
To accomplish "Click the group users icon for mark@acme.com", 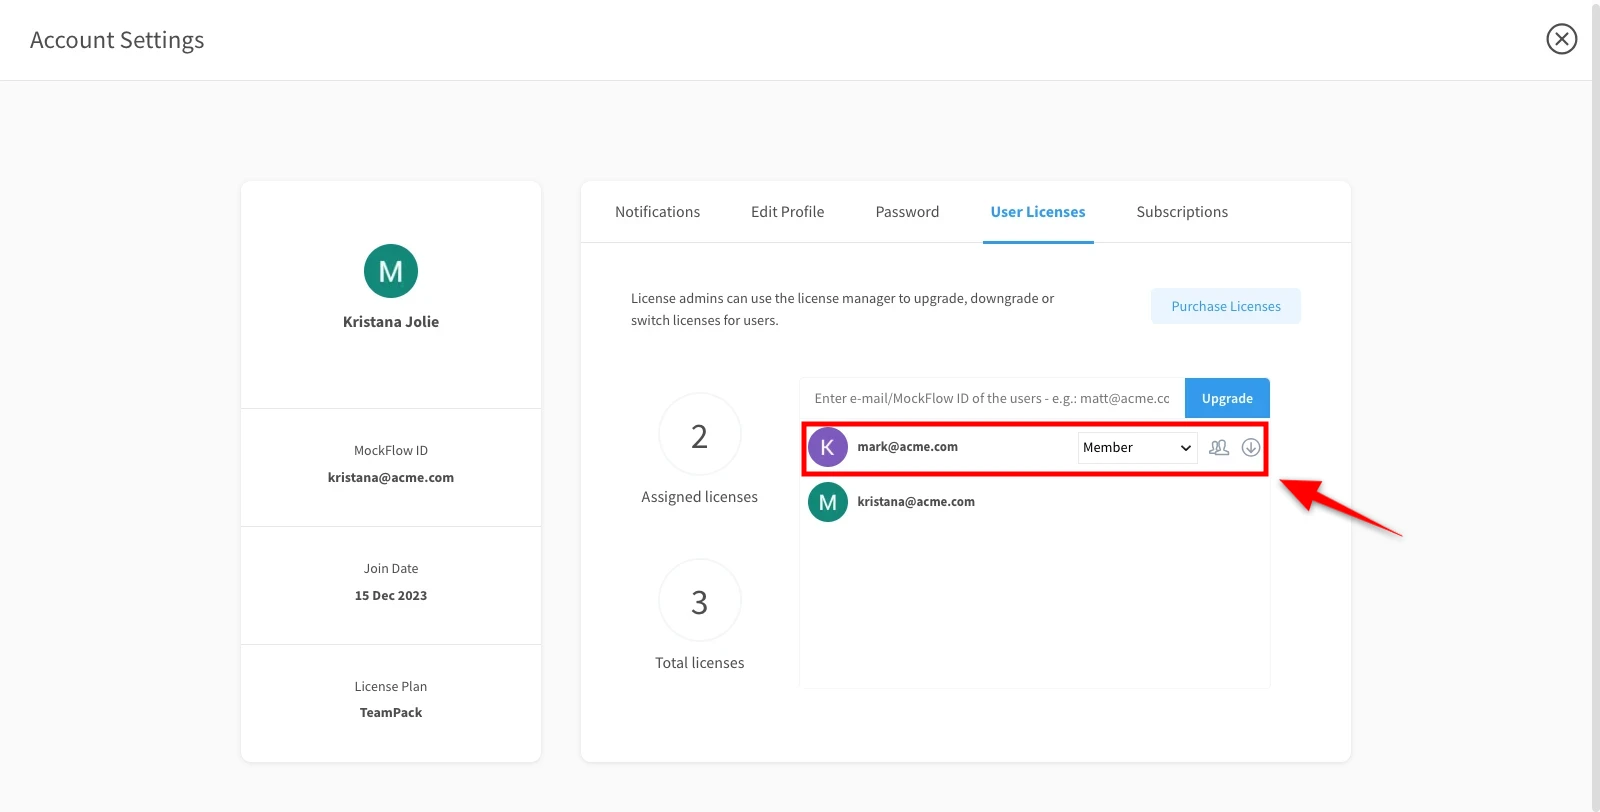I will [x=1219, y=448].
